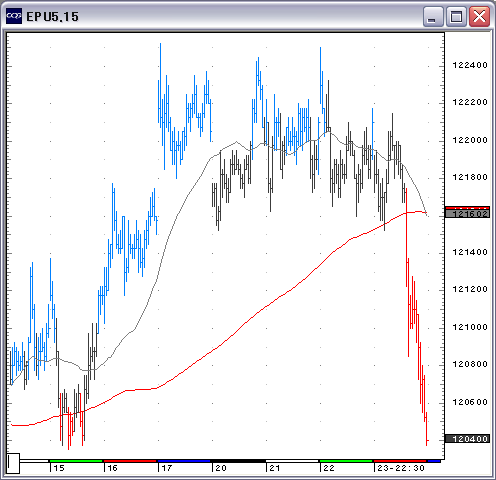The width and height of the screenshot is (496, 480).
Task: Click the highlighted 121602 price marker
Action: (x=467, y=214)
